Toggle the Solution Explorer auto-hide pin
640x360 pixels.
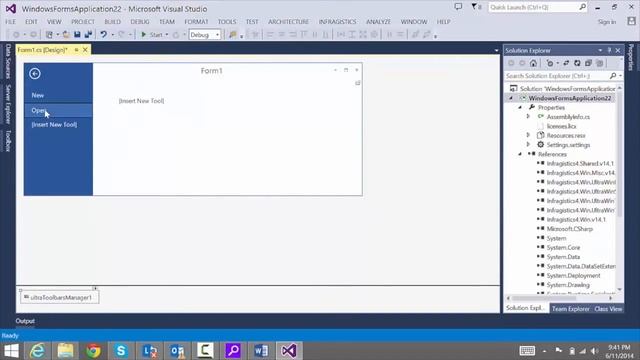point(609,50)
